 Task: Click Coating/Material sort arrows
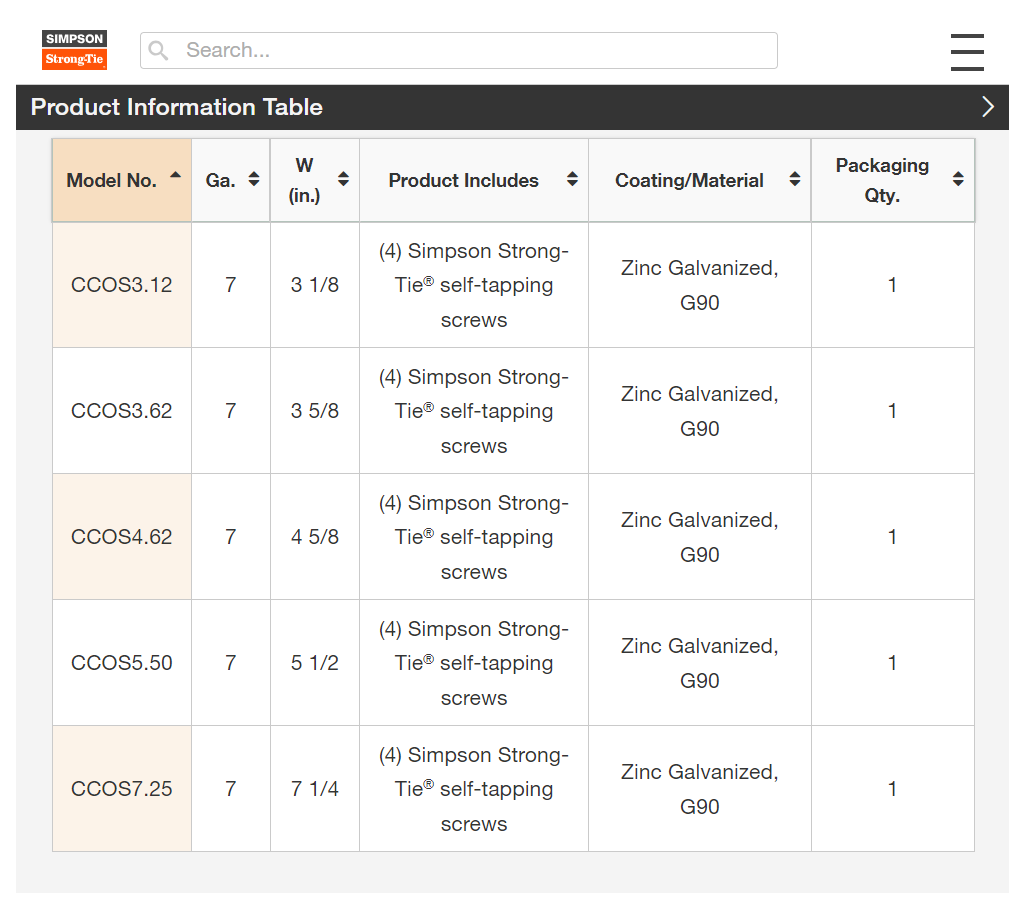[794, 180]
